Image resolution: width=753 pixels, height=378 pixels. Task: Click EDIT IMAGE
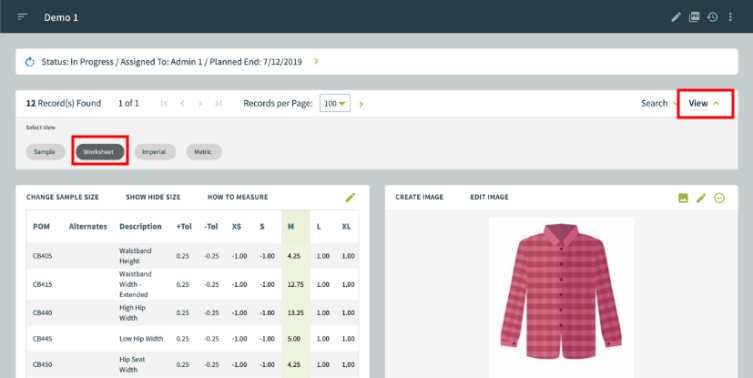(x=489, y=197)
